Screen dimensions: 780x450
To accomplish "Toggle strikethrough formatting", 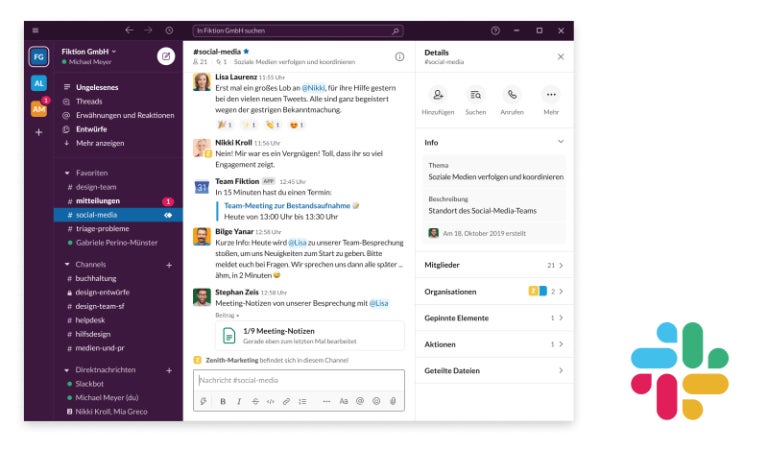I will (255, 401).
